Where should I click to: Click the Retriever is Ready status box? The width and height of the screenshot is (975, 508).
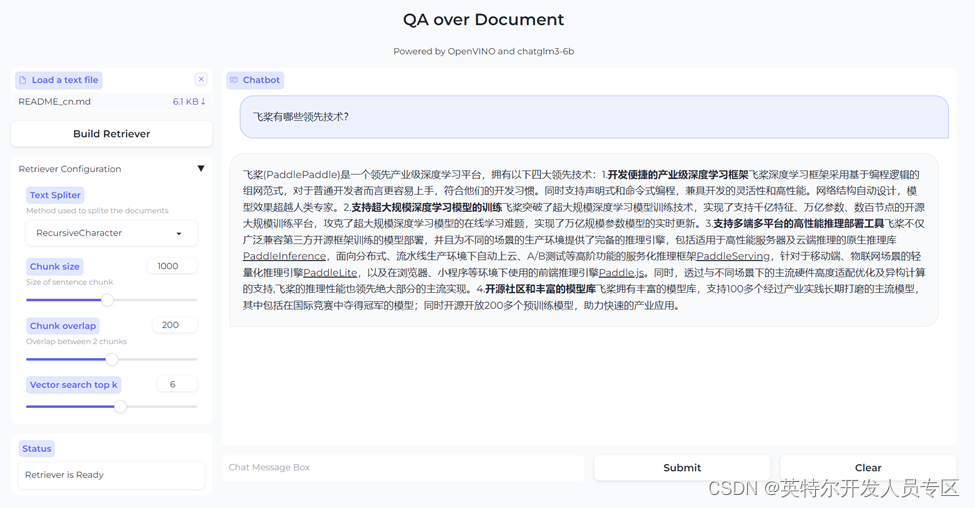[111, 475]
